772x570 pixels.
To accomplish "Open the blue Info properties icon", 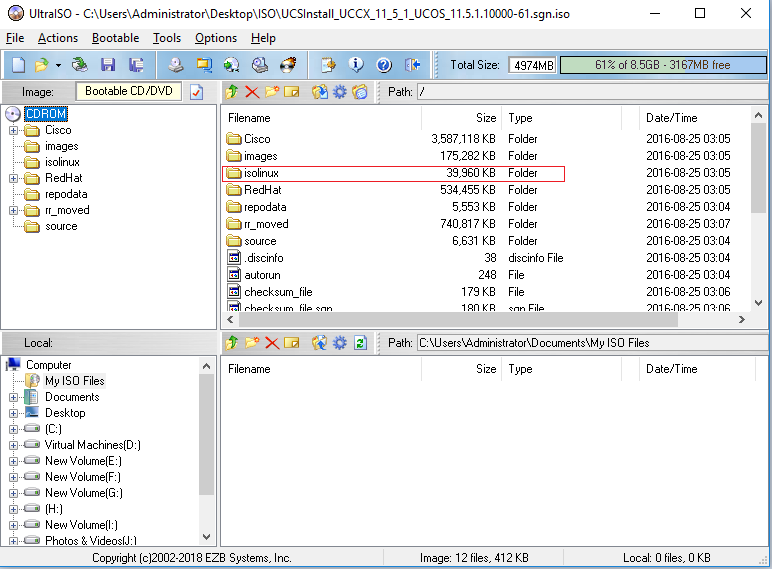I will click(x=356, y=64).
